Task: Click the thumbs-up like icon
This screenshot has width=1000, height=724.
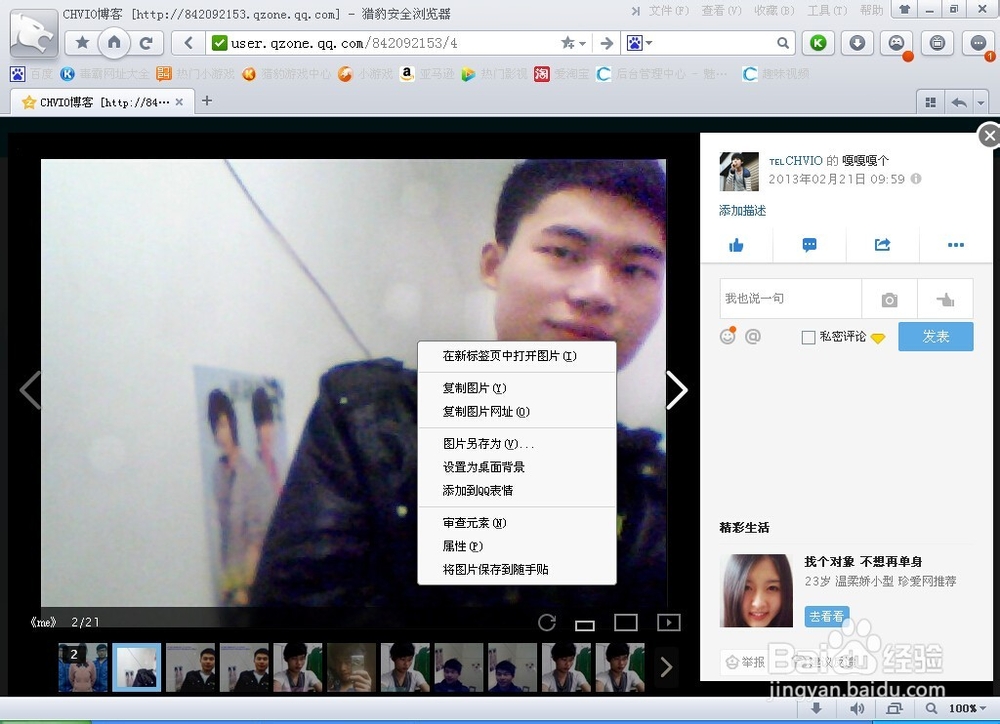Action: (738, 244)
